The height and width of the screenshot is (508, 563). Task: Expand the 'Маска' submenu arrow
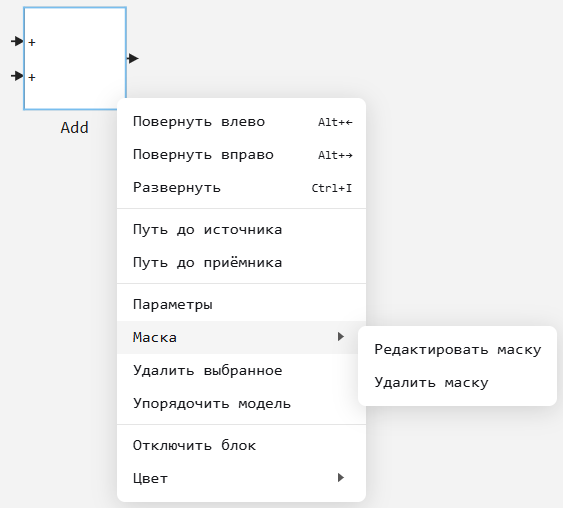pyautogui.click(x=341, y=337)
